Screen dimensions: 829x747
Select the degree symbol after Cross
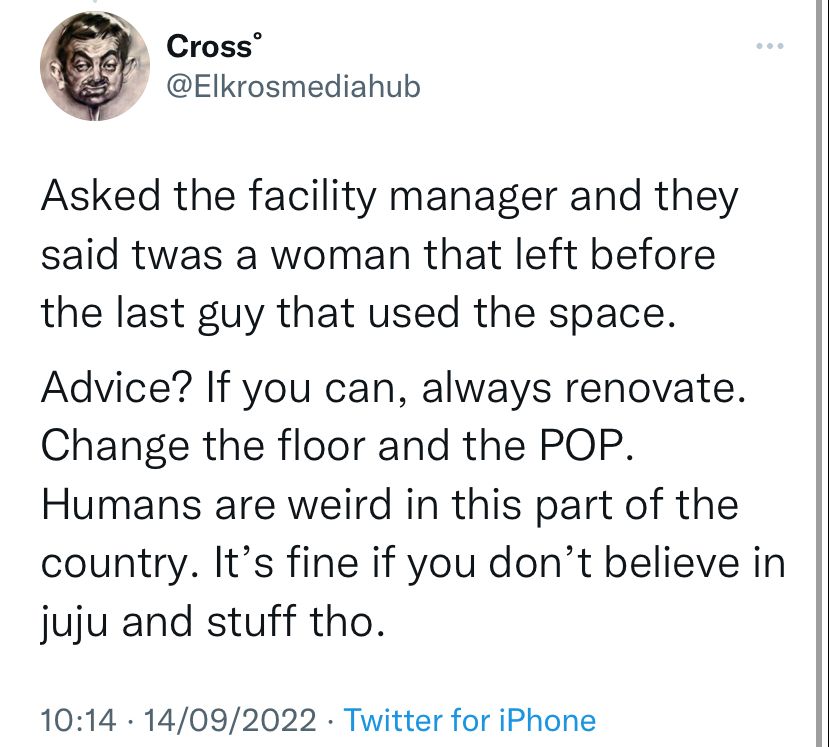(x=257, y=36)
